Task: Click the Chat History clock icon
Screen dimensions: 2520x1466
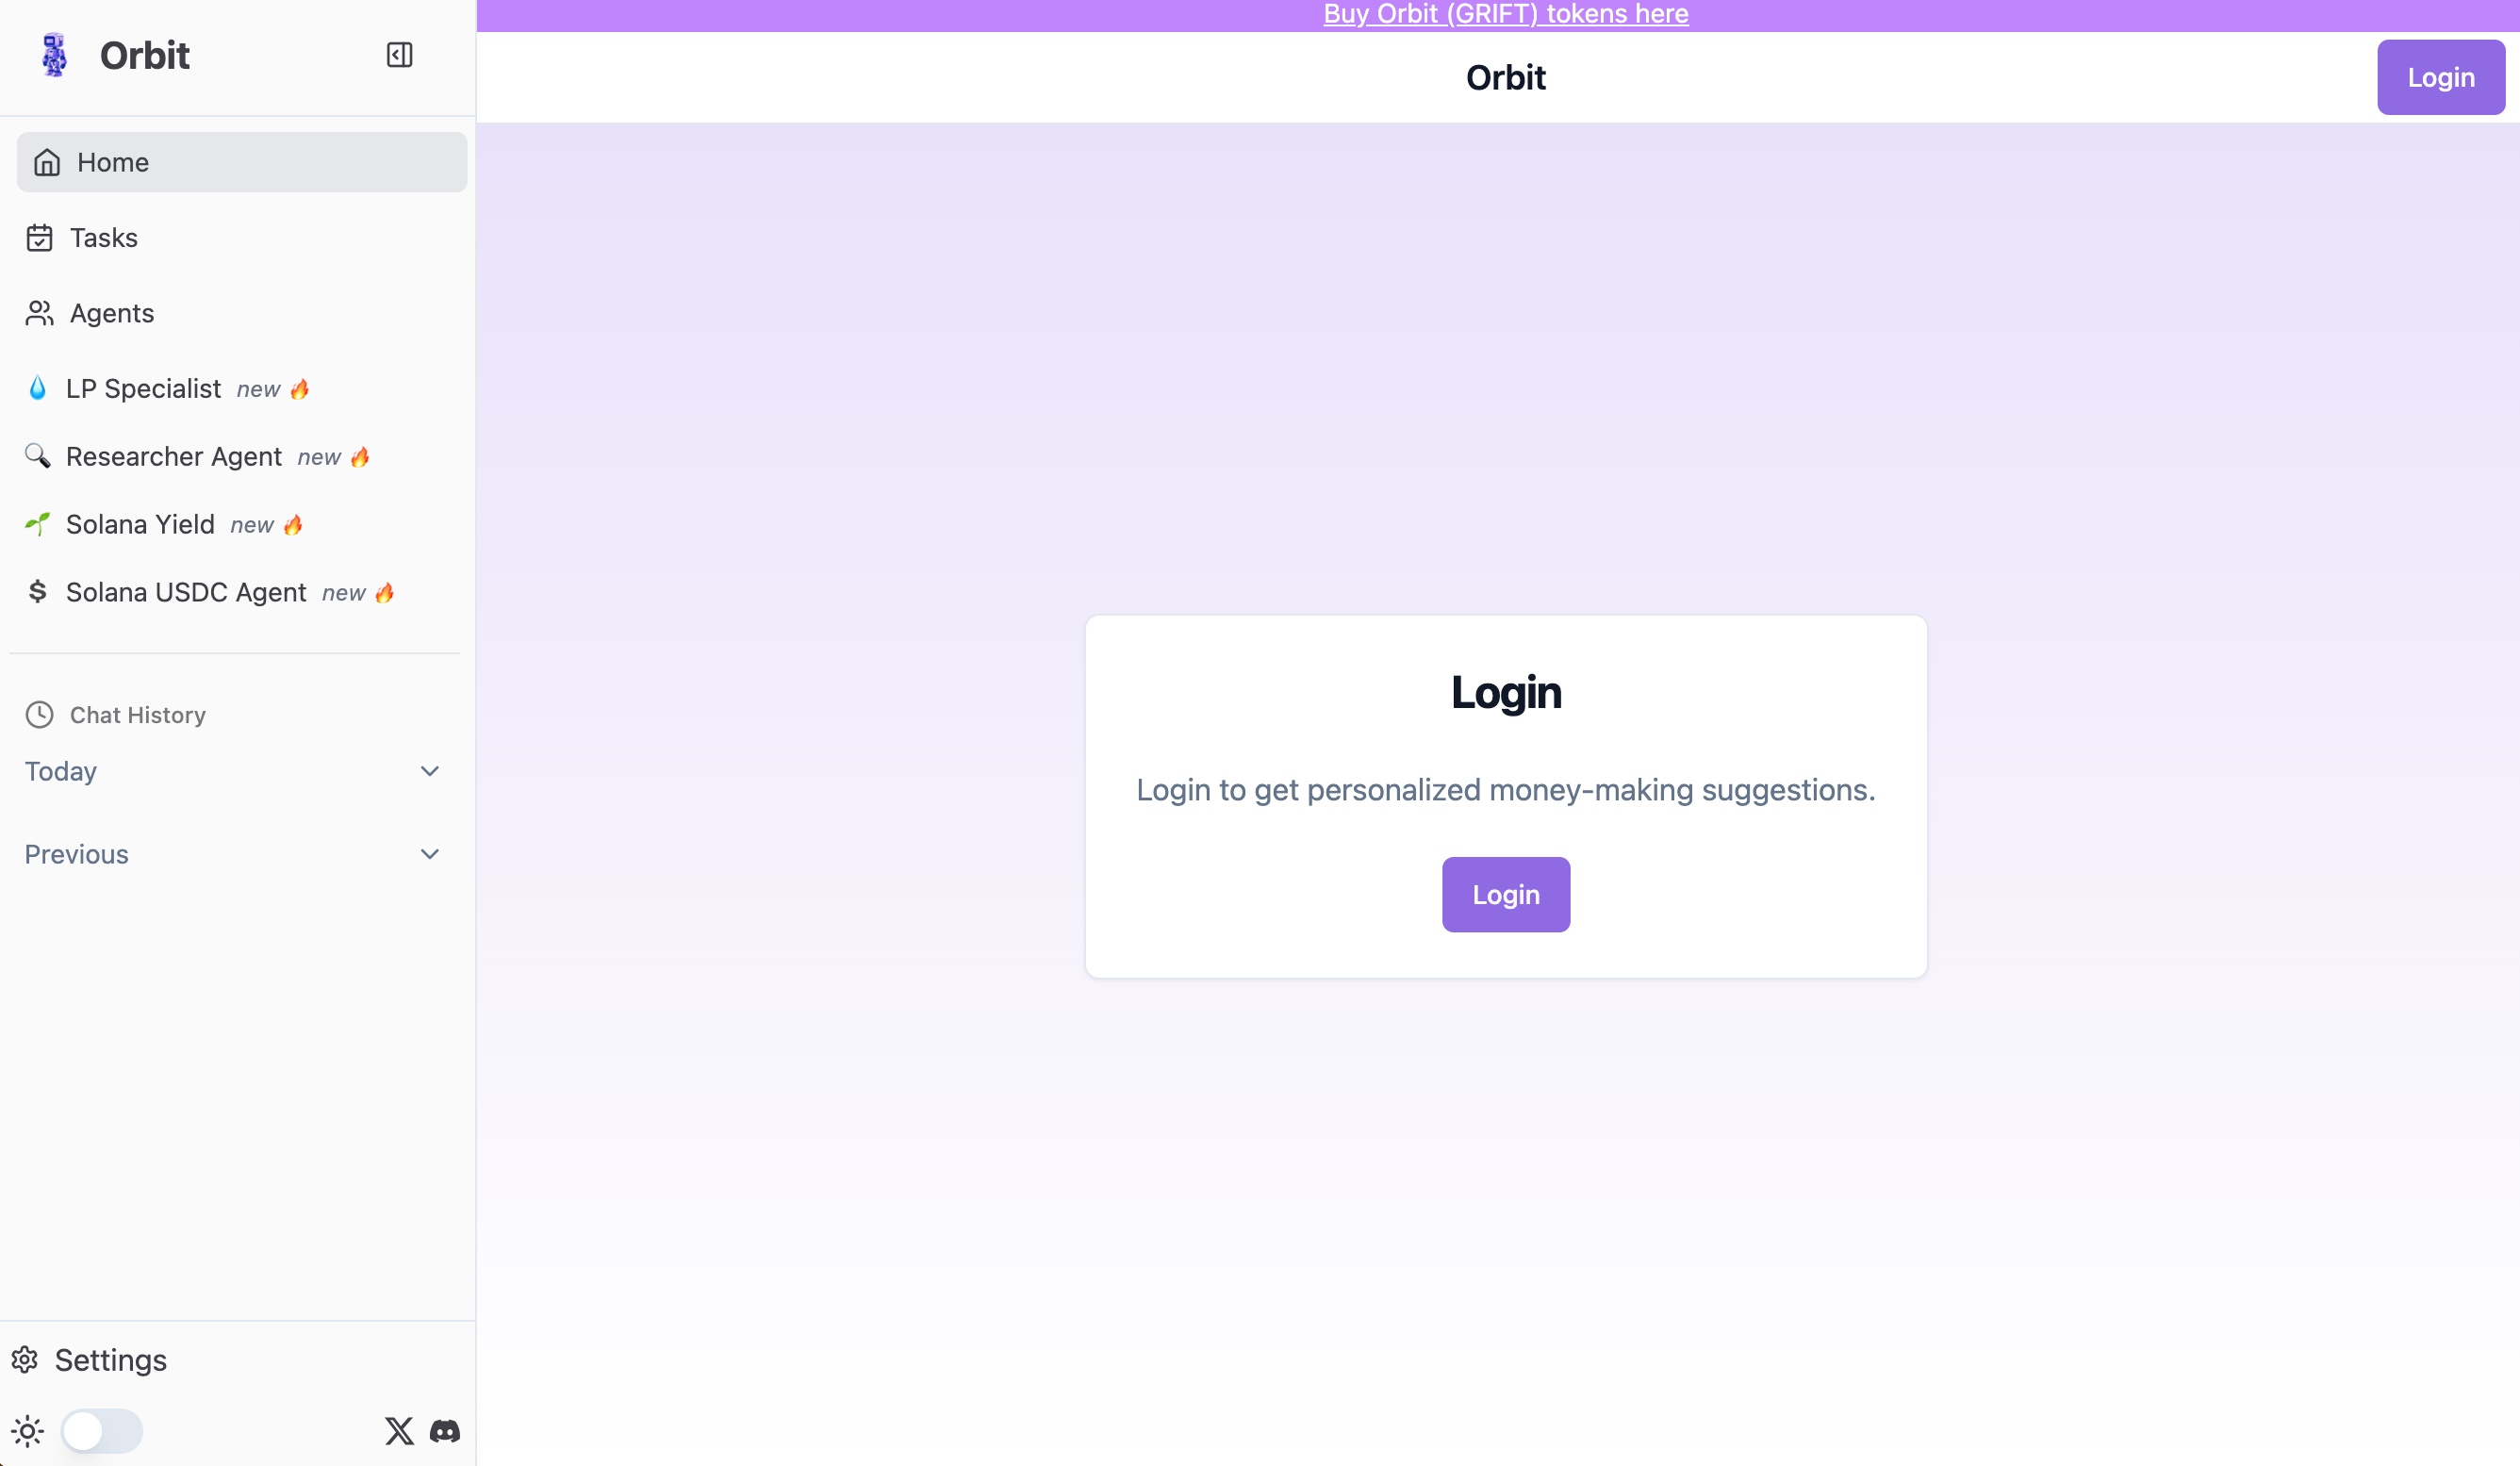Action: pos(39,715)
